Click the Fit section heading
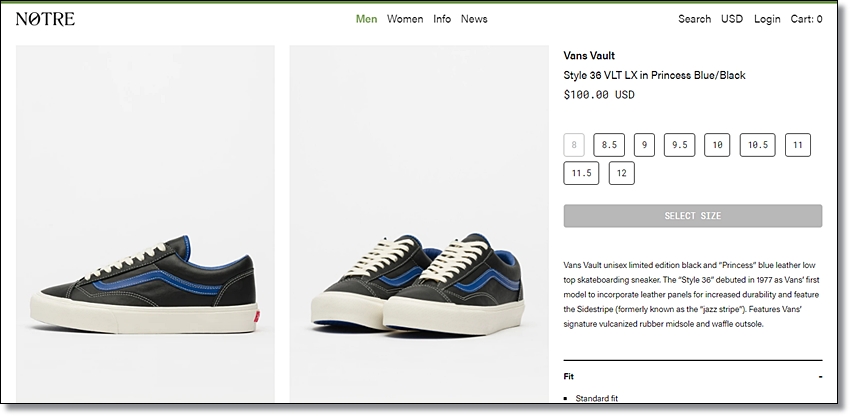 [x=569, y=376]
